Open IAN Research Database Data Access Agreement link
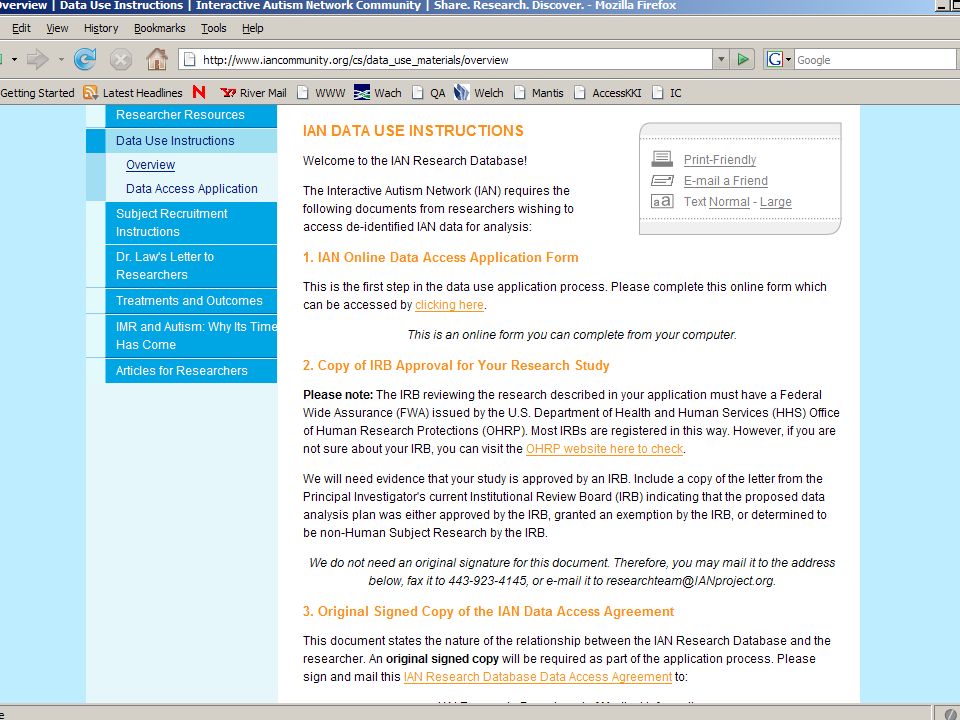Image resolution: width=960 pixels, height=720 pixels. click(538, 677)
